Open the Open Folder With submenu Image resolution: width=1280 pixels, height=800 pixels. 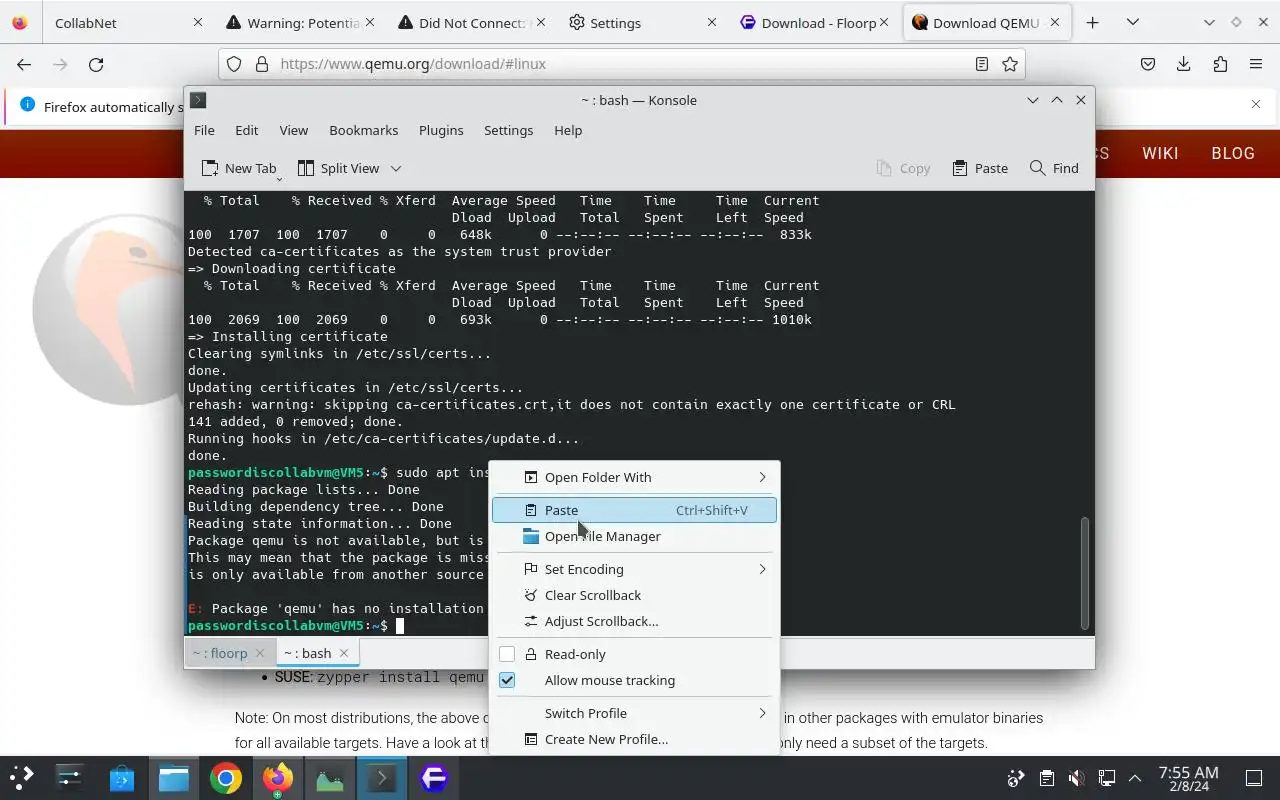[x=634, y=477]
